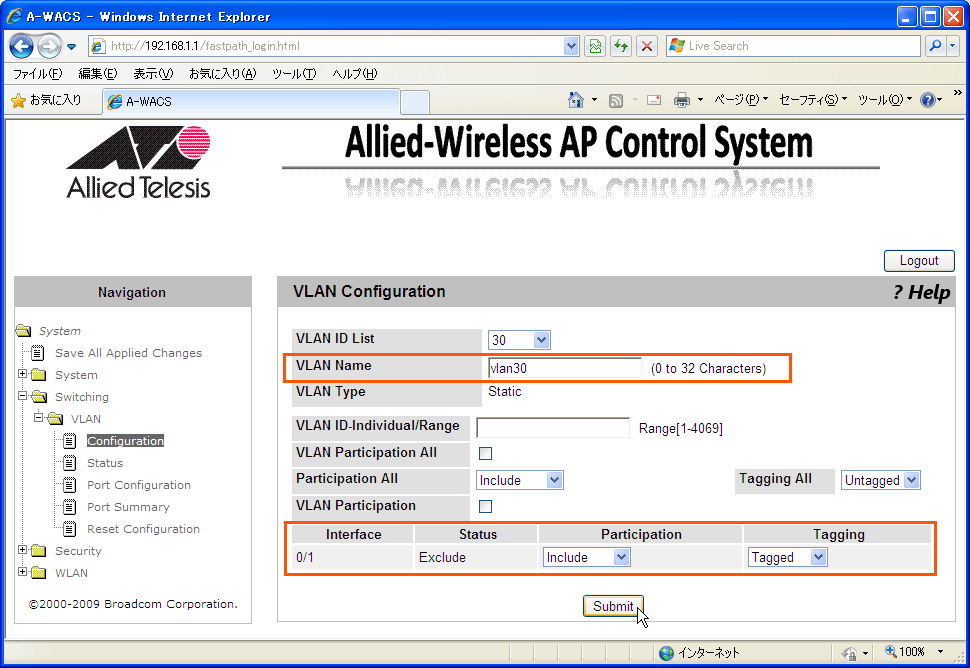Image resolution: width=970 pixels, height=668 pixels.
Task: Tick the VLAN Participation checkbox
Action: (486, 506)
